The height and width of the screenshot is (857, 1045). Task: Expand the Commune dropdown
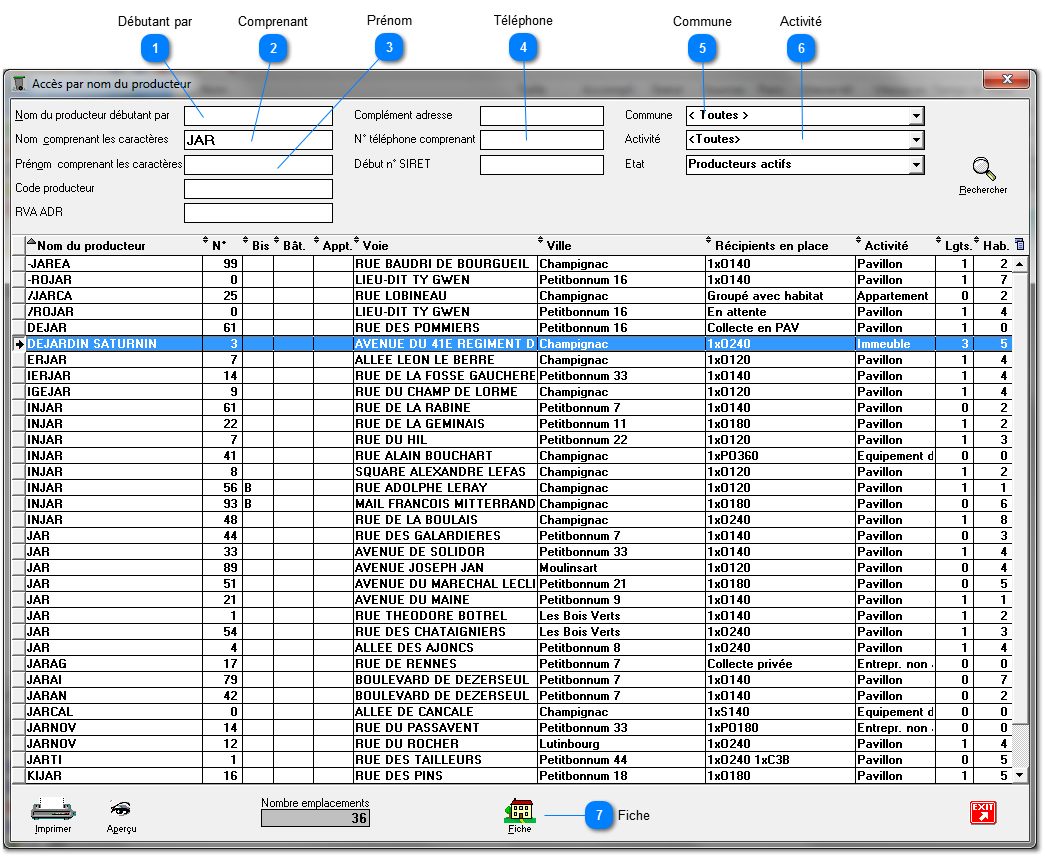coord(916,116)
